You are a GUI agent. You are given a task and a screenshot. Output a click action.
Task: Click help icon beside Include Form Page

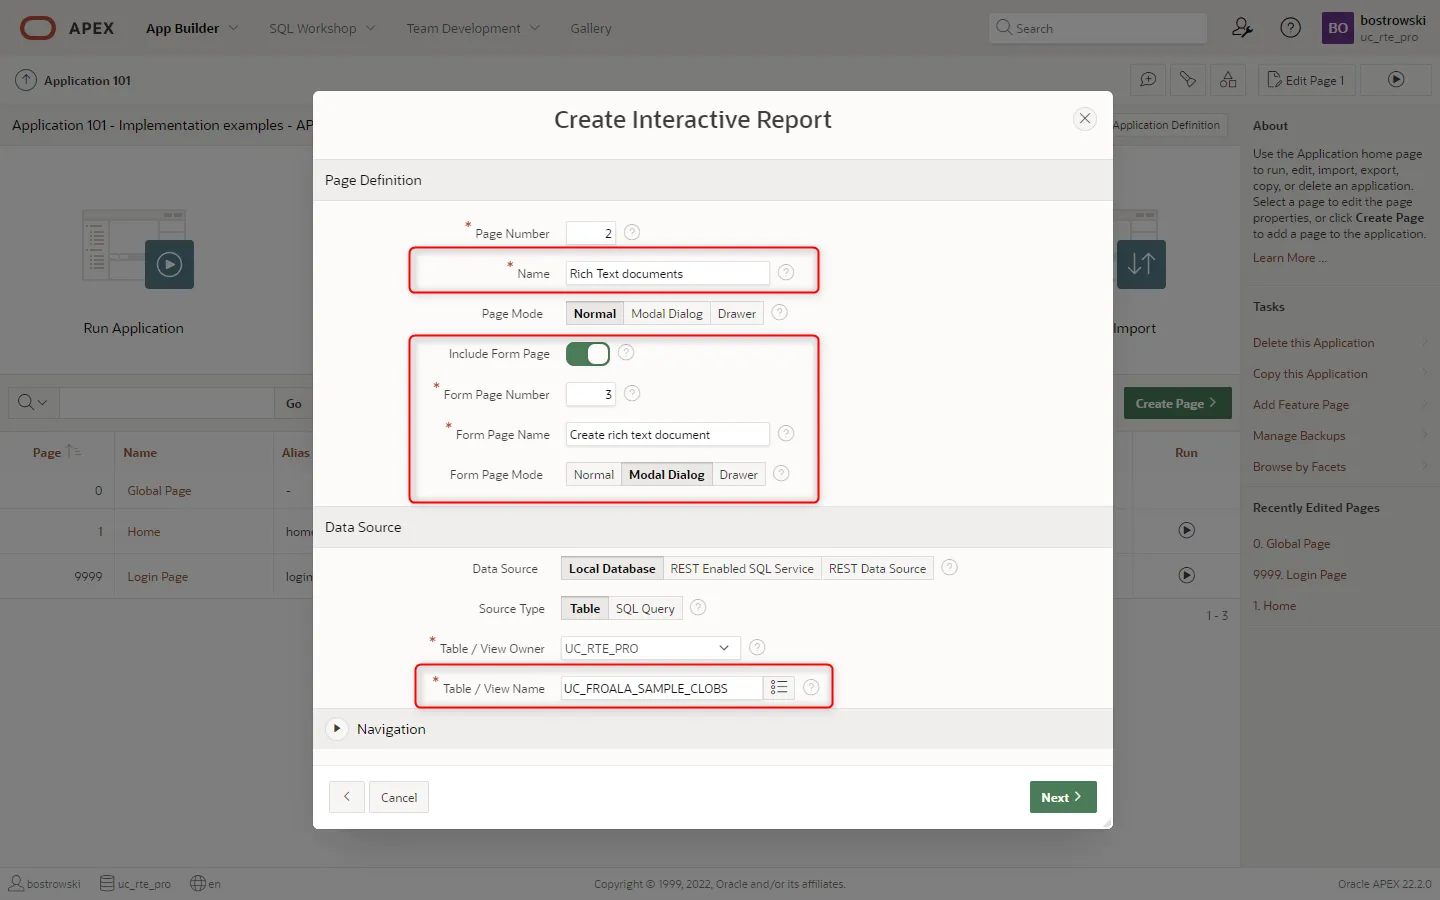tap(626, 353)
